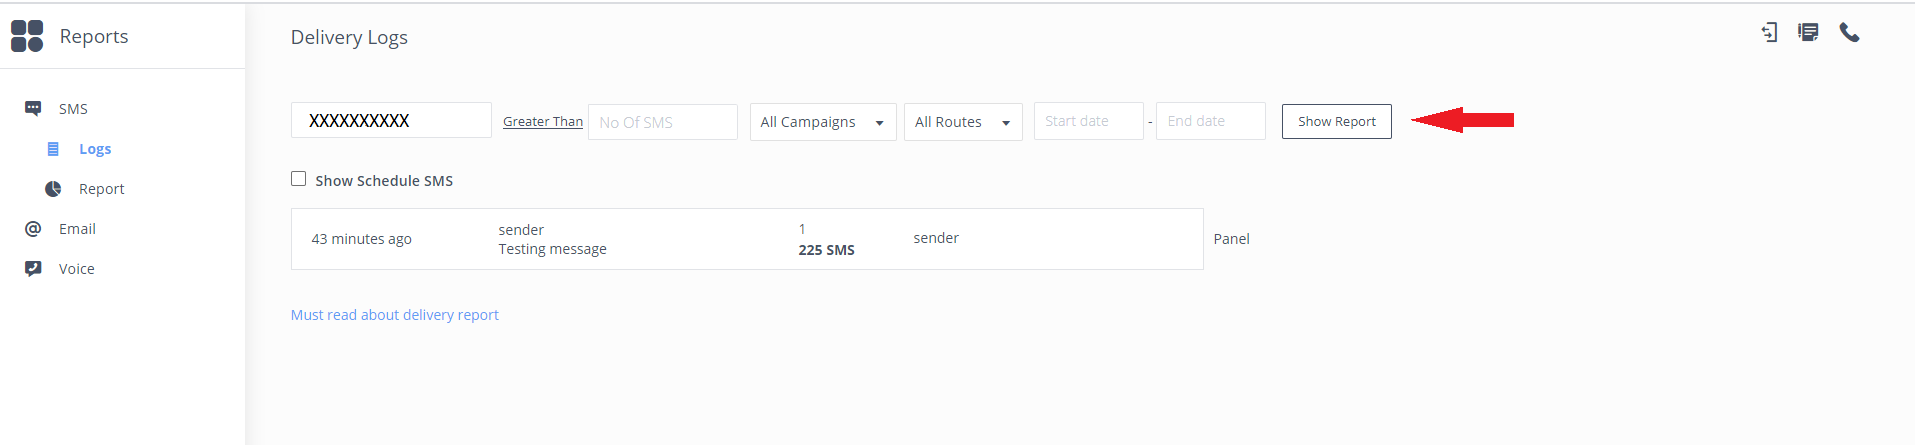This screenshot has width=1915, height=445.
Task: Click the phone call icon
Action: click(x=1849, y=33)
